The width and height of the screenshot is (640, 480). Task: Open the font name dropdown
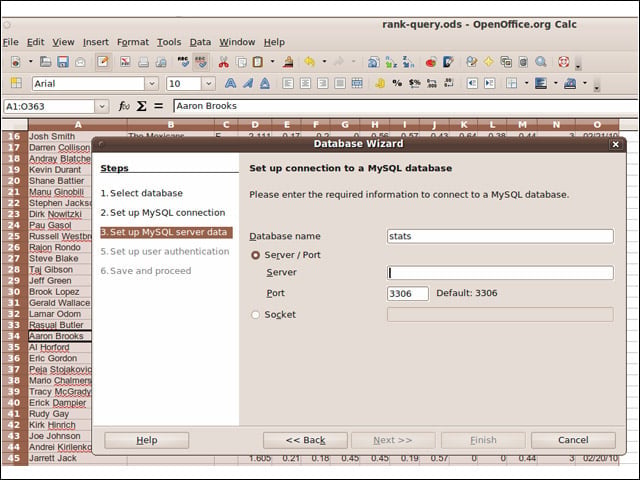click(152, 84)
